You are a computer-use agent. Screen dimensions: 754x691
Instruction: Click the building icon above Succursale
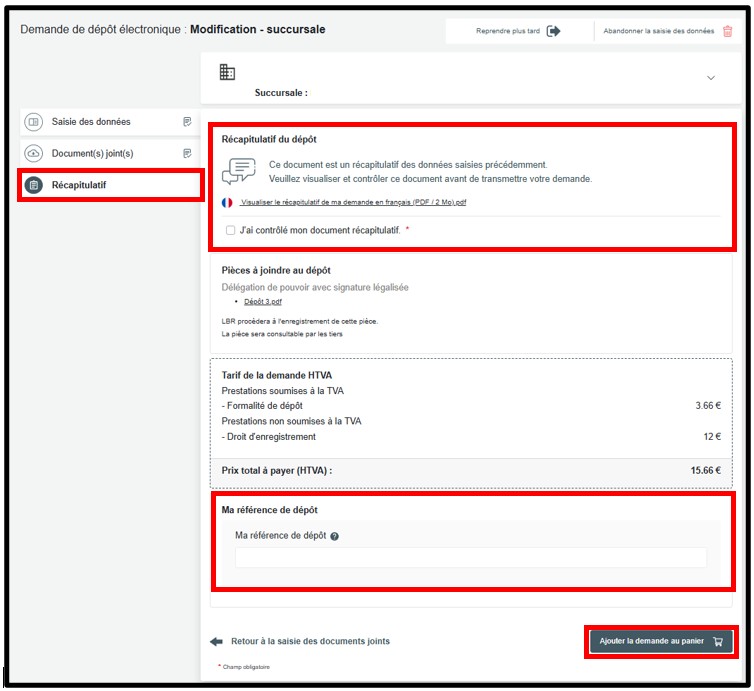(227, 72)
